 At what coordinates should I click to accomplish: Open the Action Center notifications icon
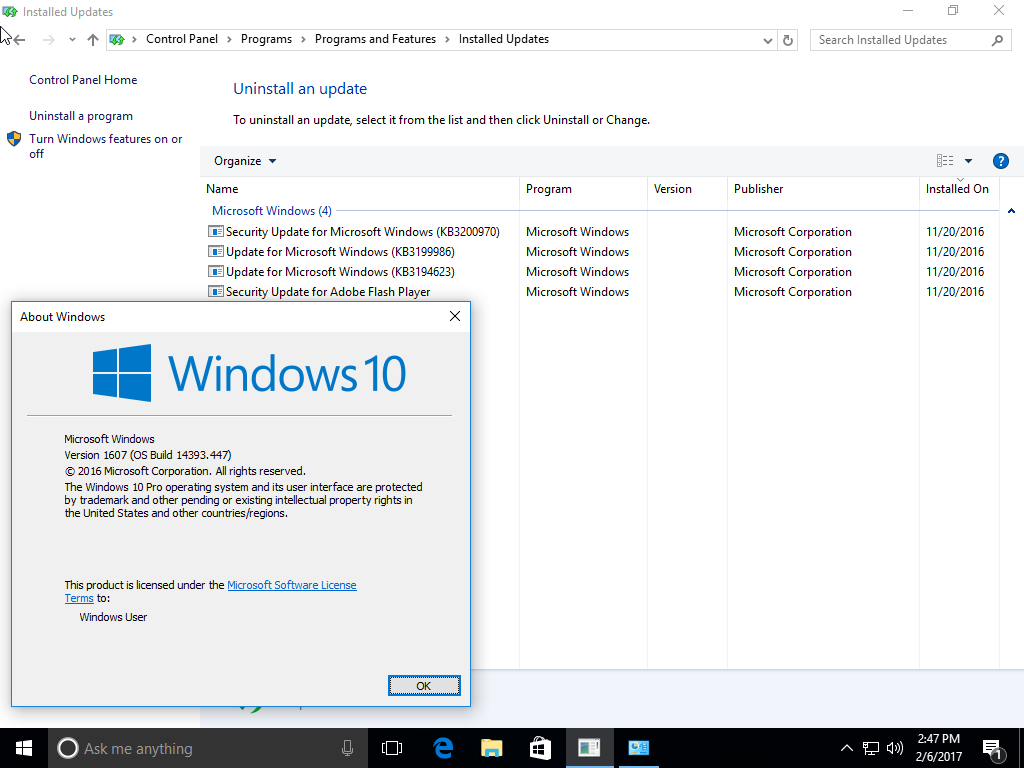tap(993, 749)
